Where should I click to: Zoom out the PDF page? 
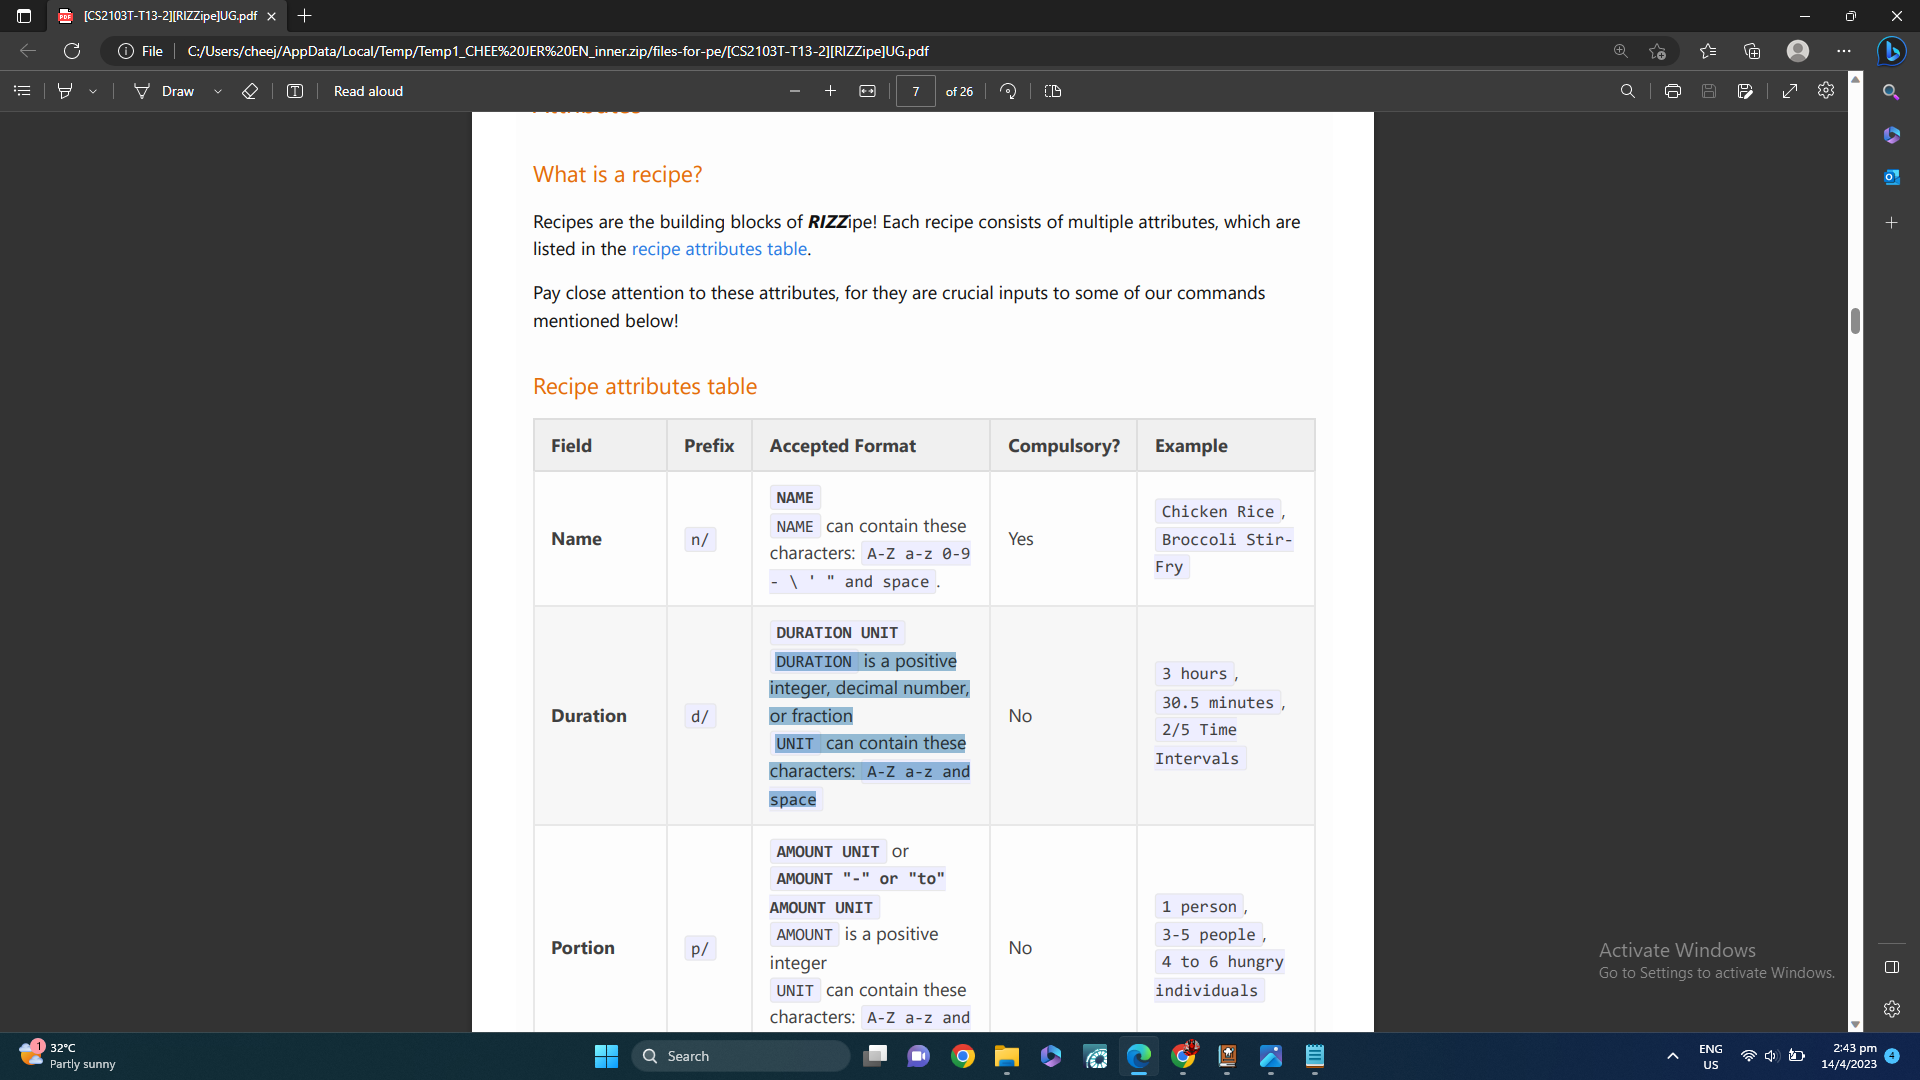795,91
